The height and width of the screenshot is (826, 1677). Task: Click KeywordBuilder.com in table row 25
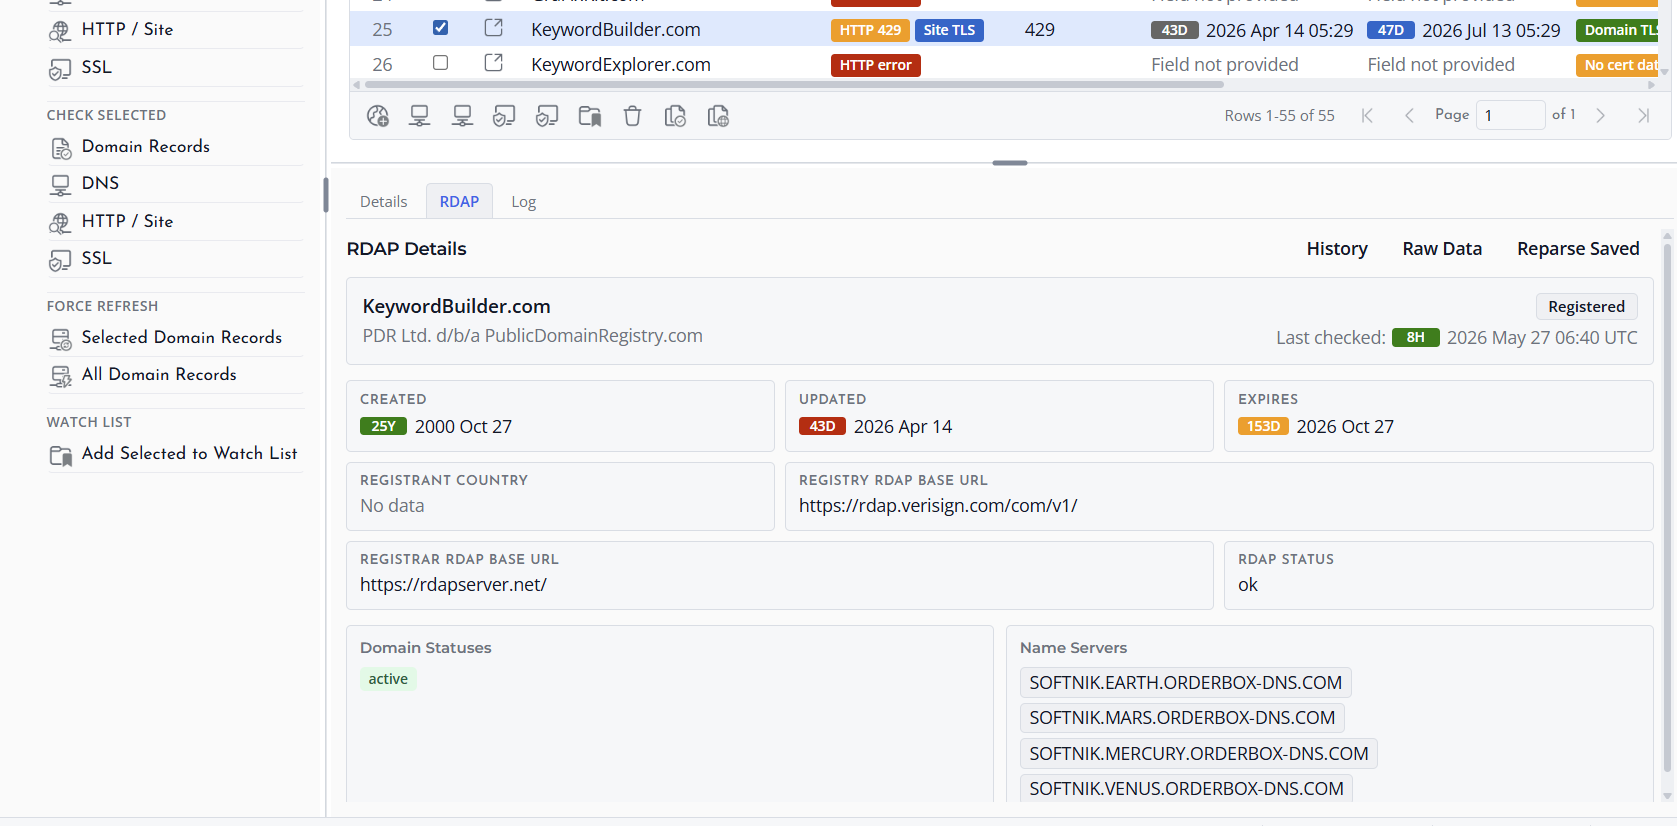pyautogui.click(x=616, y=30)
